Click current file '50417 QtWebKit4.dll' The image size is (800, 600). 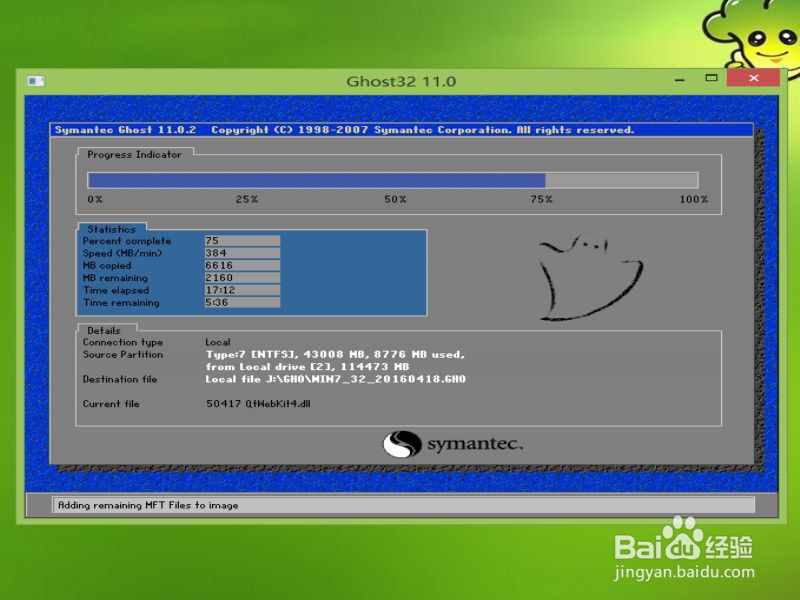(258, 404)
